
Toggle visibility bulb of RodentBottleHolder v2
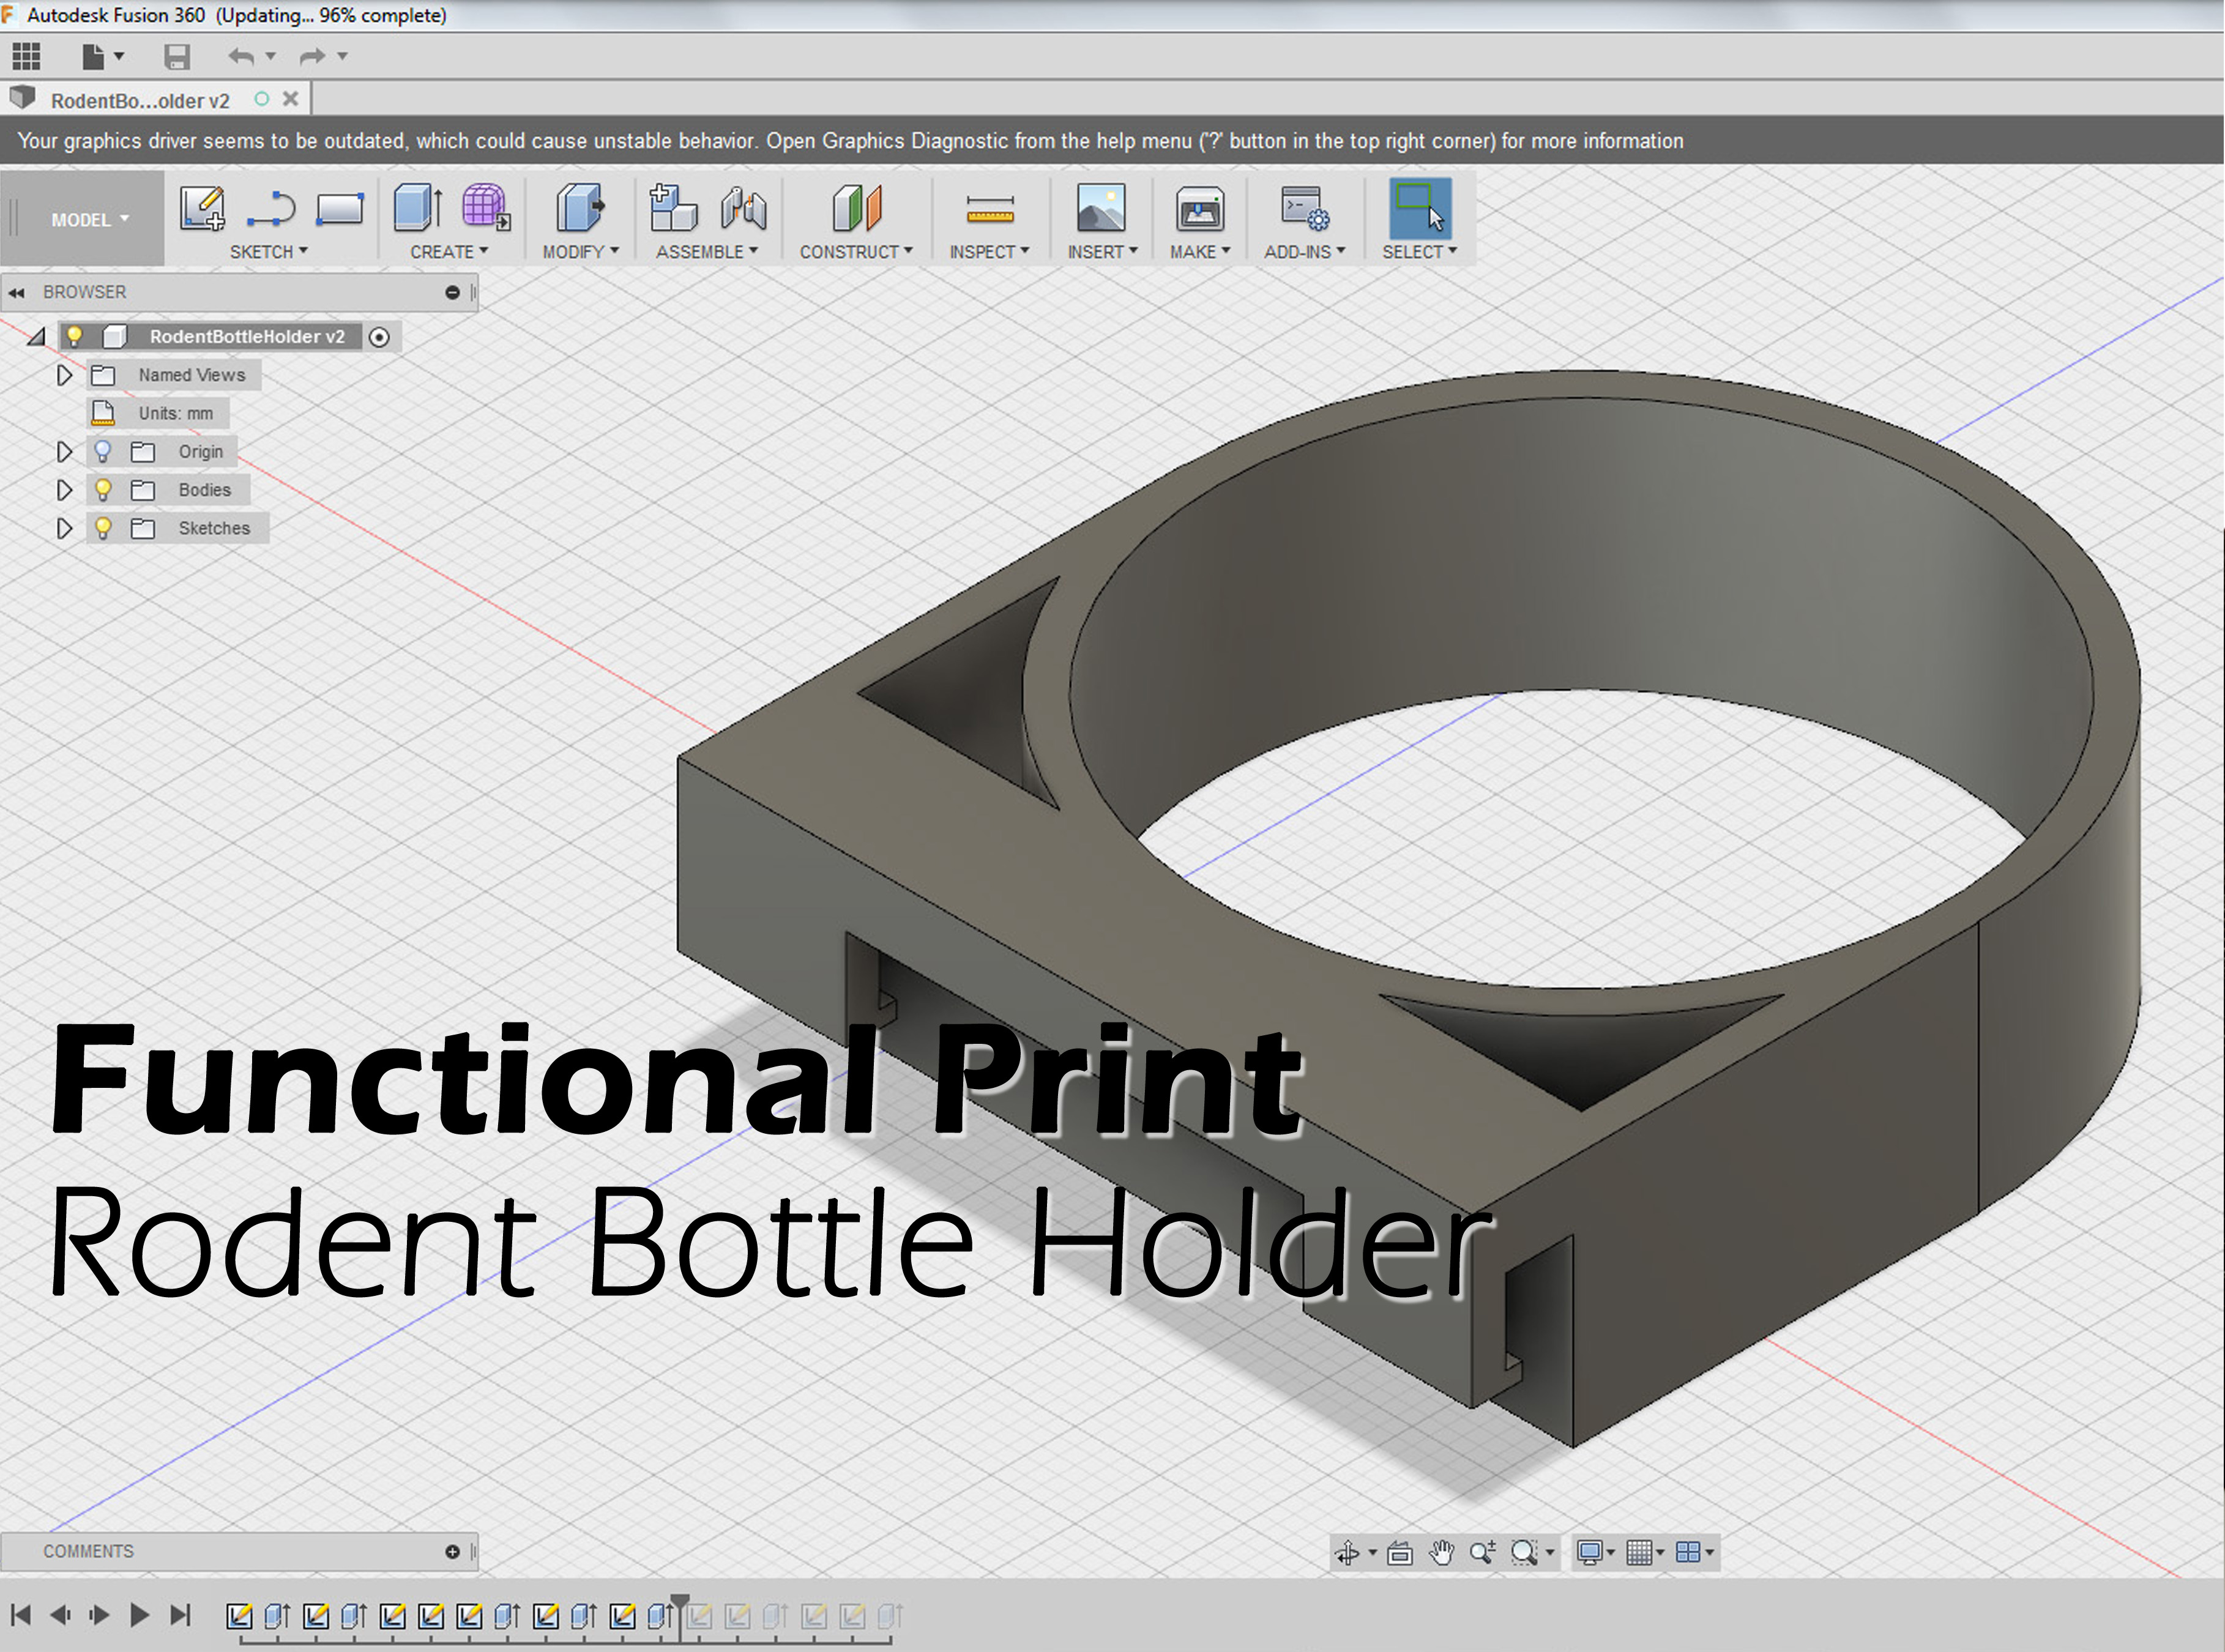75,336
